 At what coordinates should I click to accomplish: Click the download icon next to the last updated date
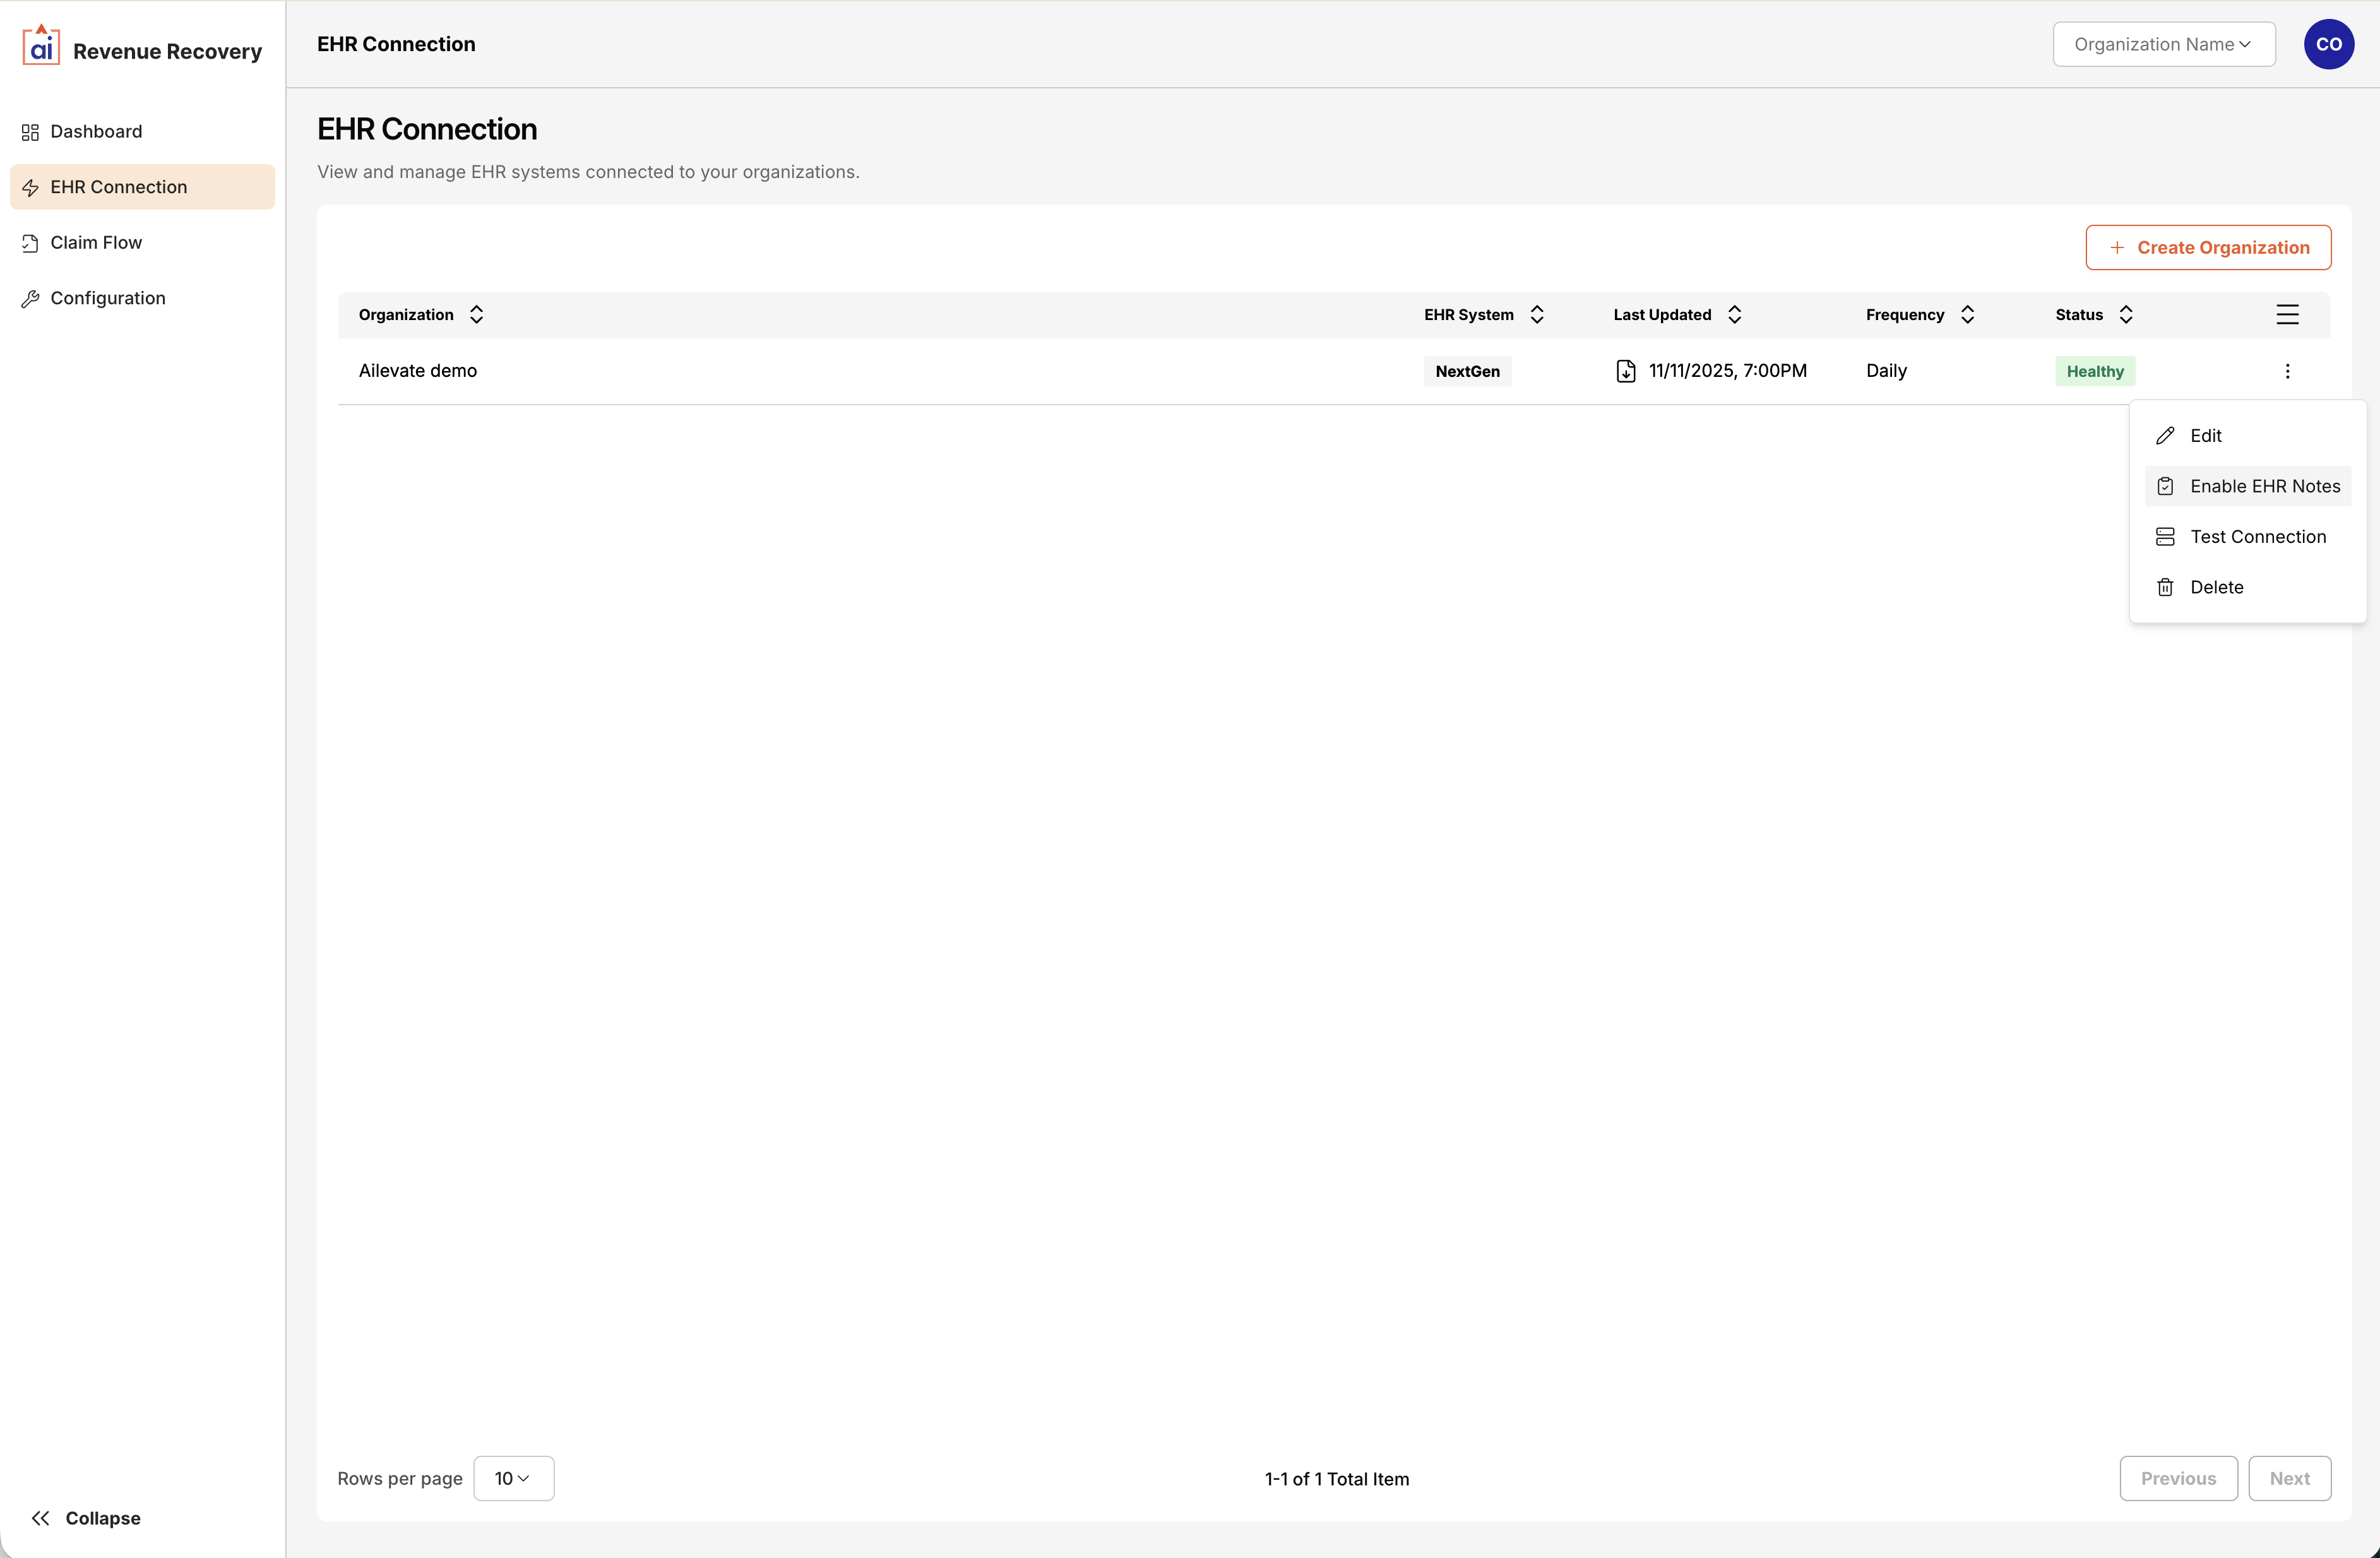pyautogui.click(x=1626, y=371)
